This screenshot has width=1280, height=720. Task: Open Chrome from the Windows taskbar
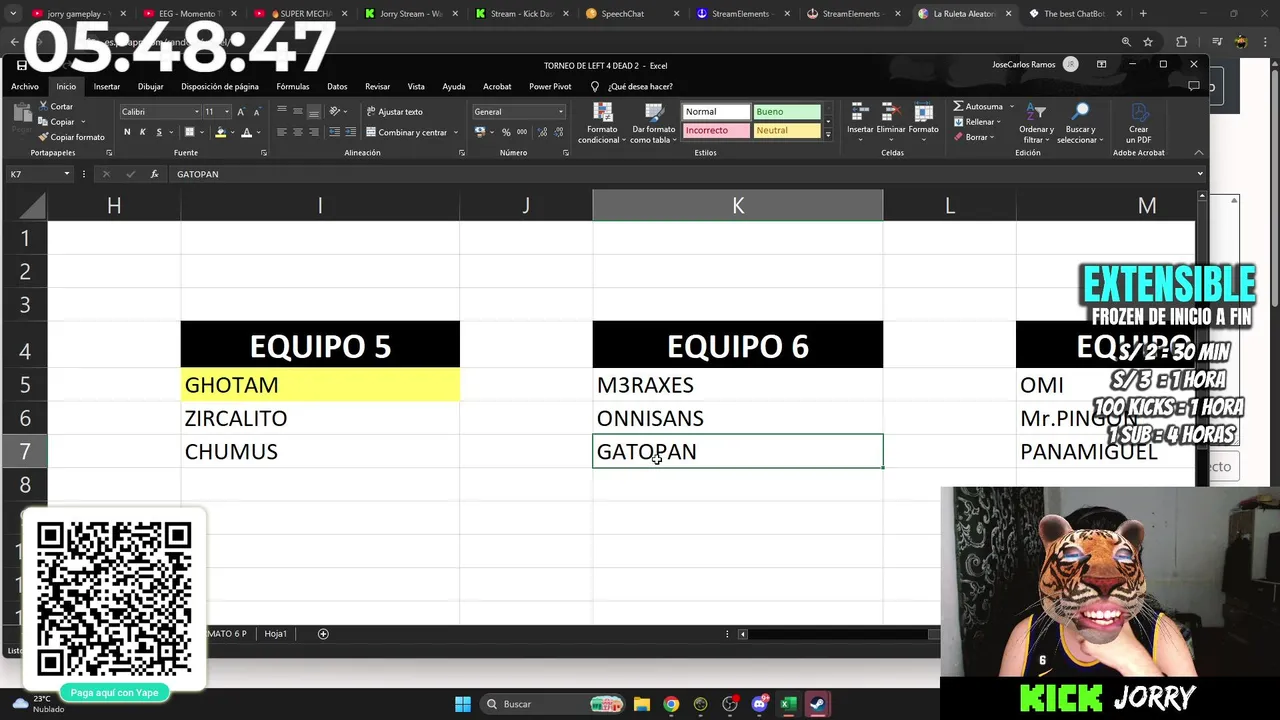(671, 704)
